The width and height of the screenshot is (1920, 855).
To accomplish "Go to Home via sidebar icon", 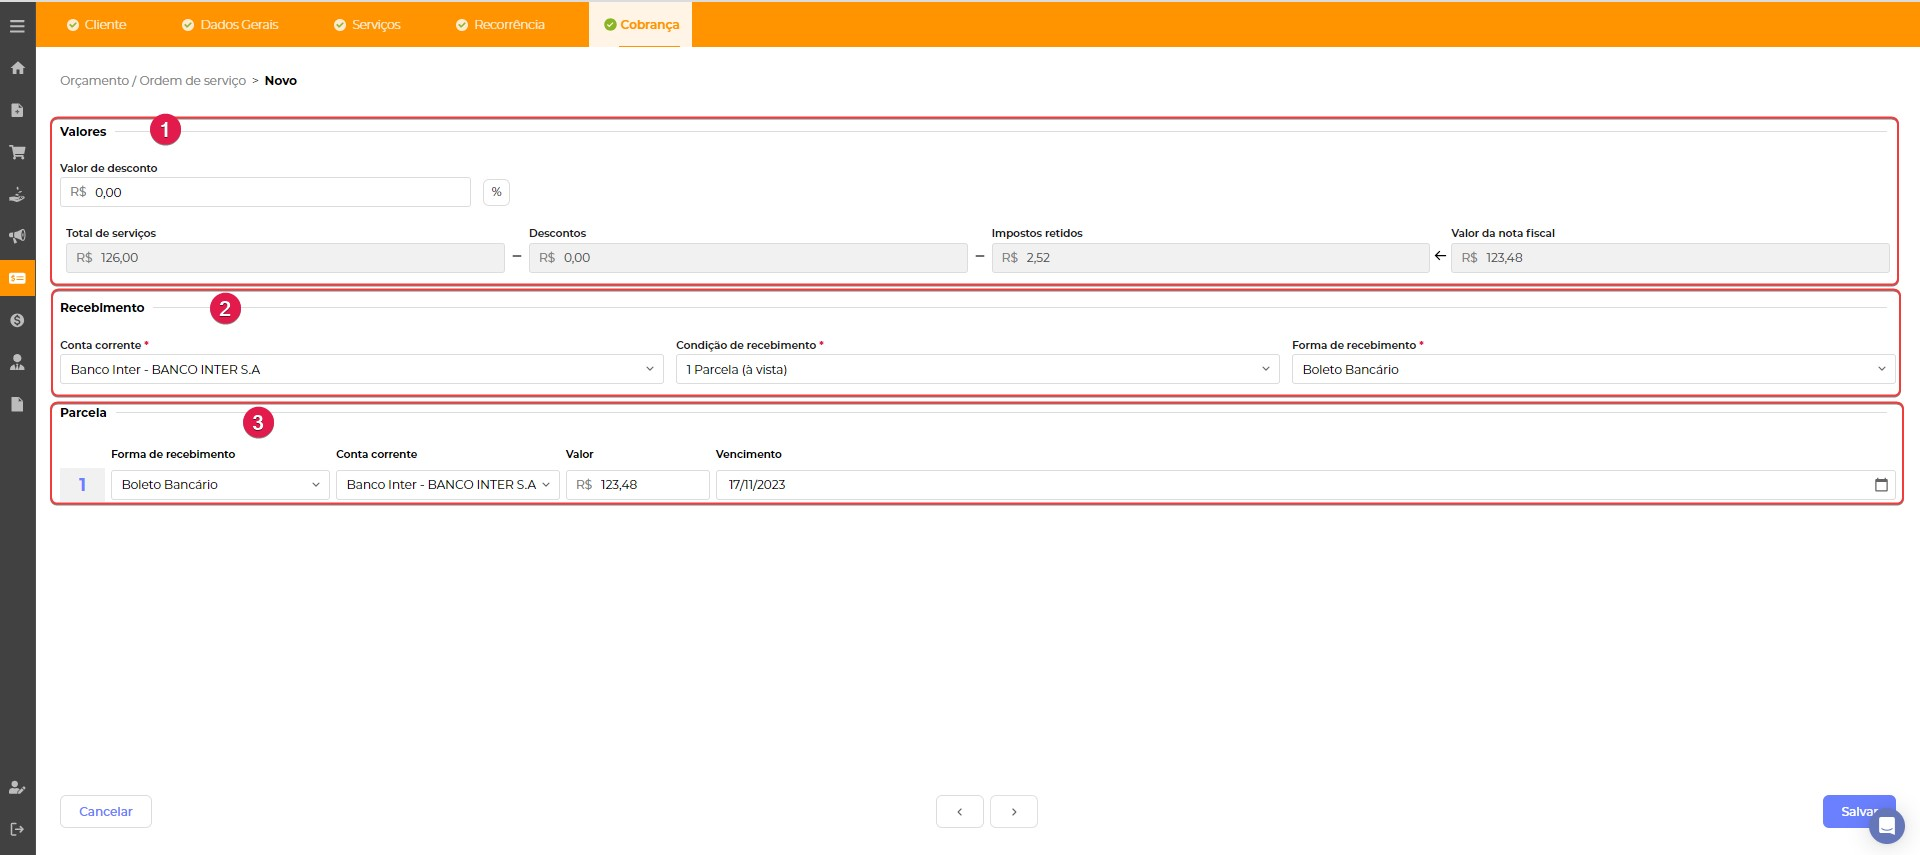I will click(17, 68).
